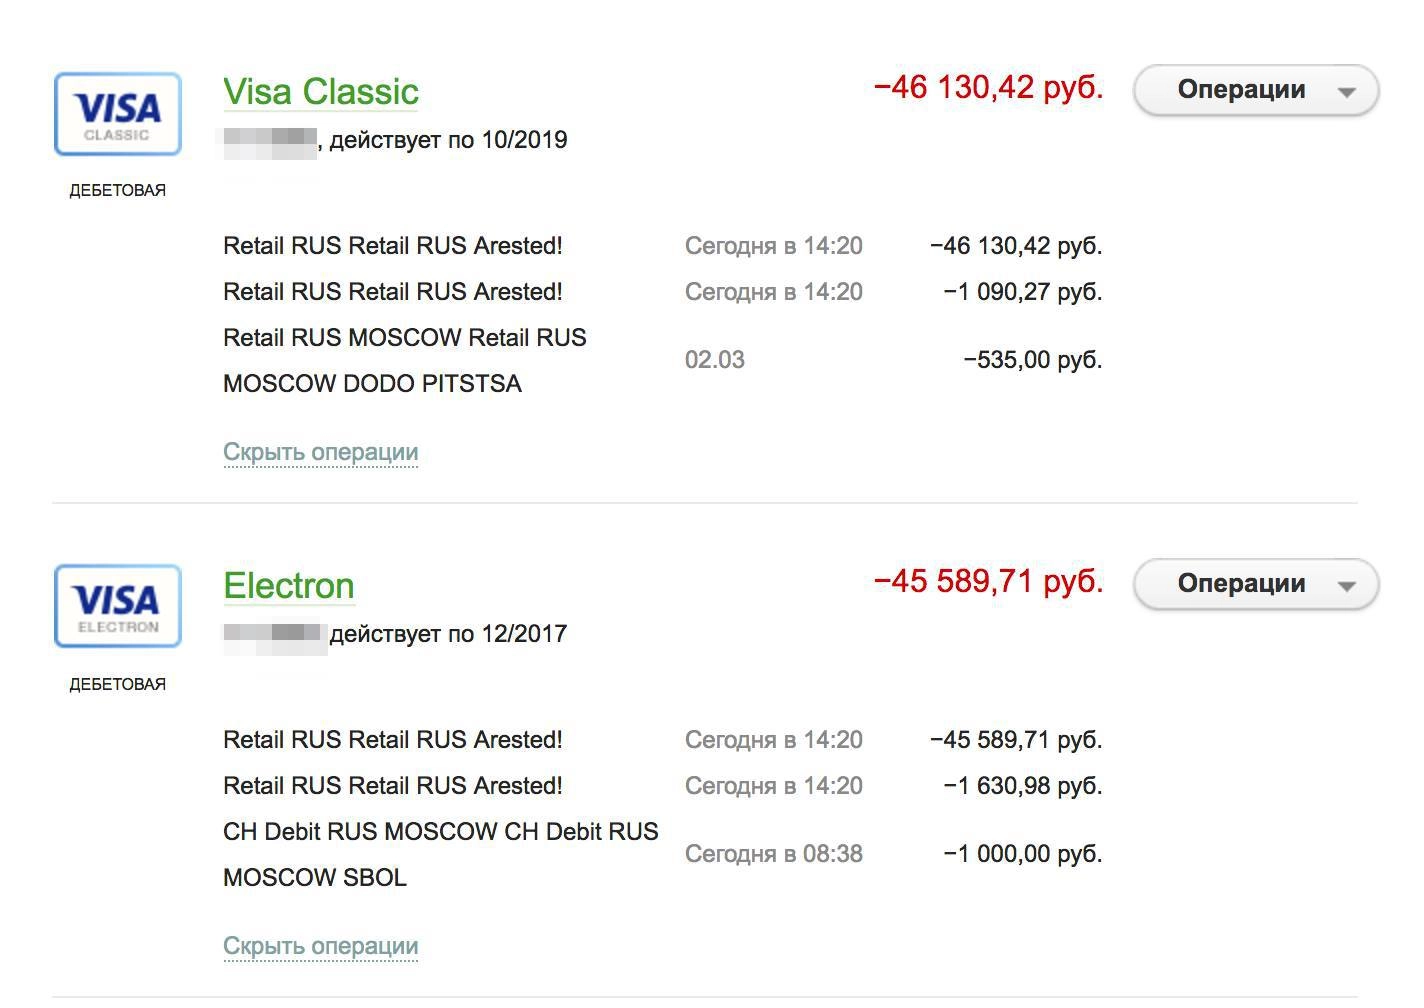Image resolution: width=1424 pixels, height=1008 pixels.
Task: Click dropdown arrow on Electron Операции
Action: pyautogui.click(x=1346, y=585)
